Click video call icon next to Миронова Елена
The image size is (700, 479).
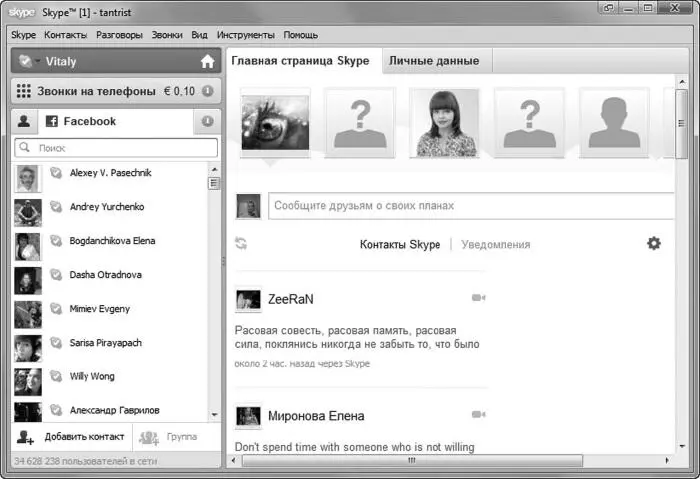tap(479, 415)
